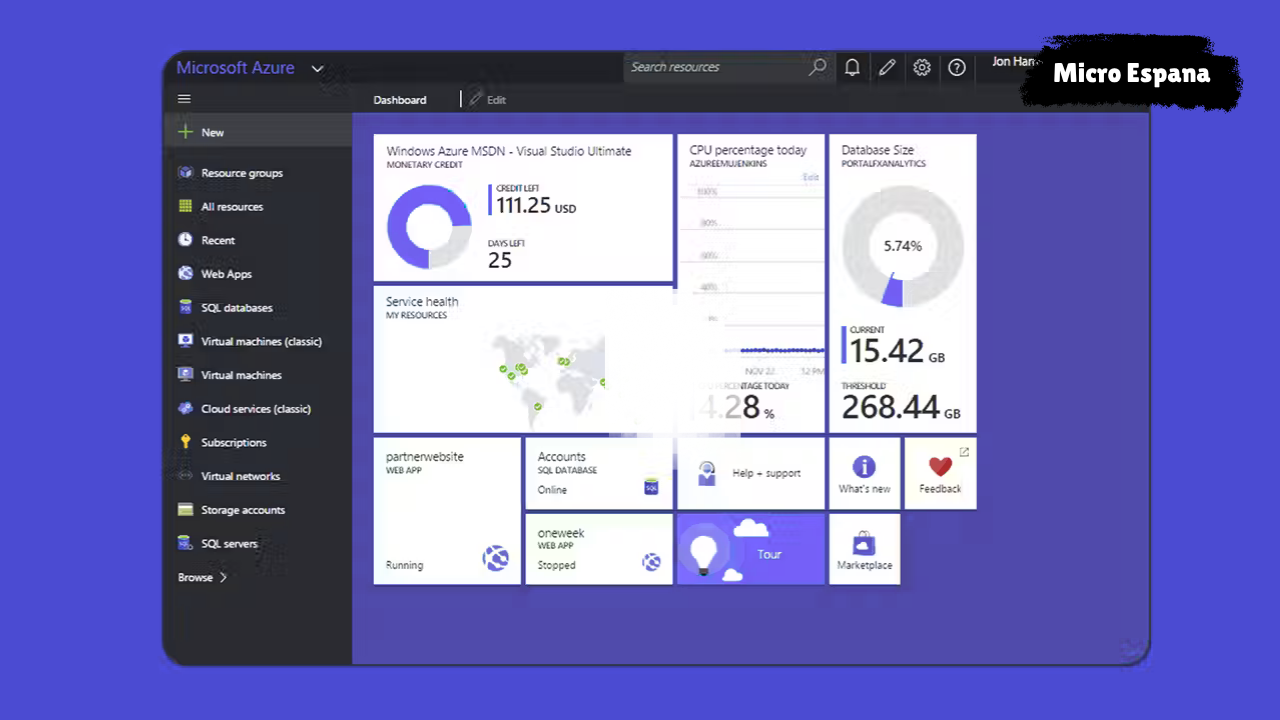1280x720 pixels.
Task: Open SQL databases from the sidebar
Action: (x=236, y=308)
